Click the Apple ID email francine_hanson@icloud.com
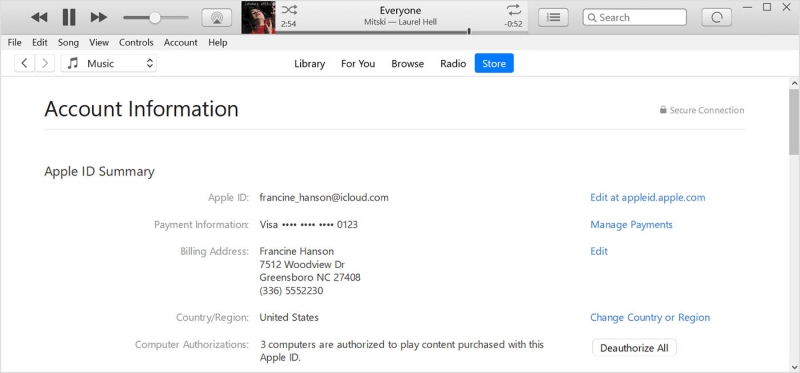The image size is (800, 373). 324,197
